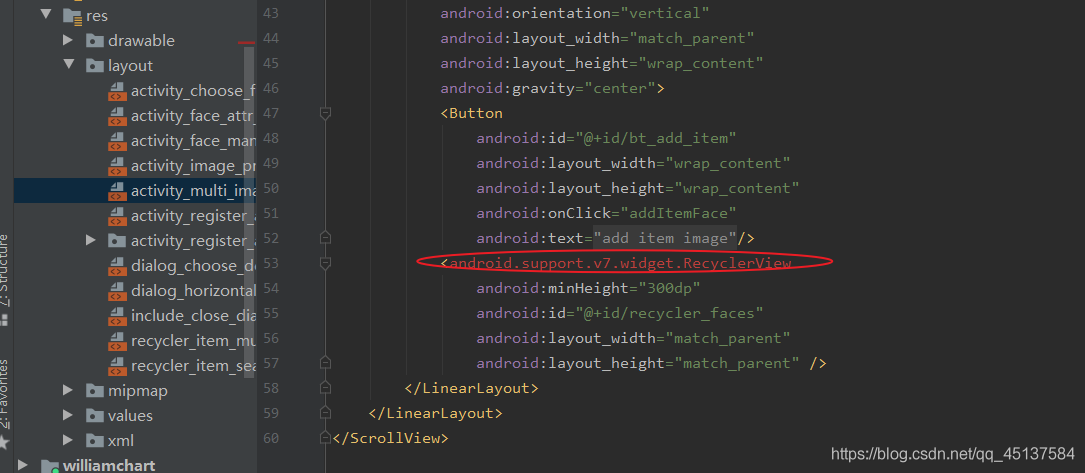This screenshot has height=473, width=1085.
Task: Open the Structure tool window tab
Action: 4,279
